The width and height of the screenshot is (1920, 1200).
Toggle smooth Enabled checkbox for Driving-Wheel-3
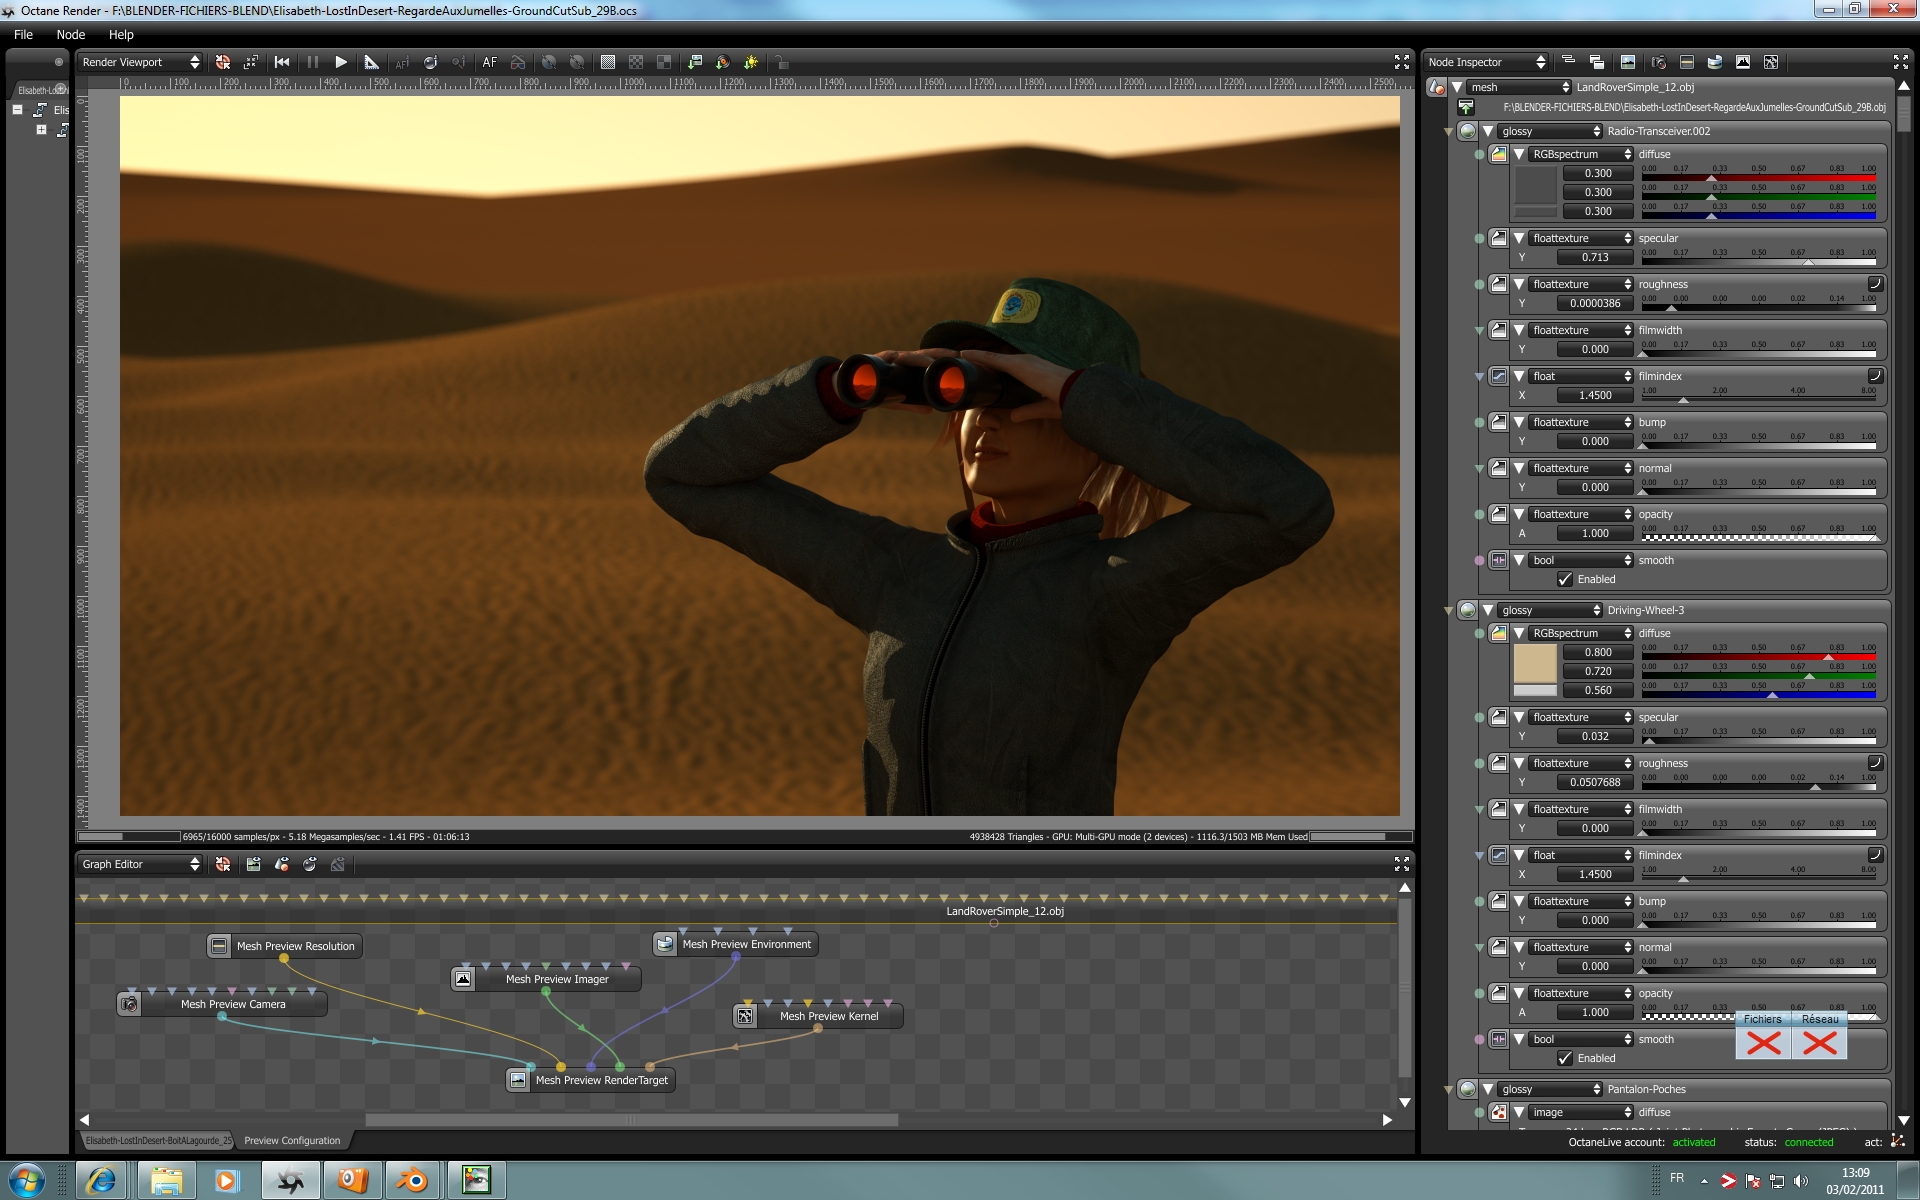click(x=1565, y=1059)
